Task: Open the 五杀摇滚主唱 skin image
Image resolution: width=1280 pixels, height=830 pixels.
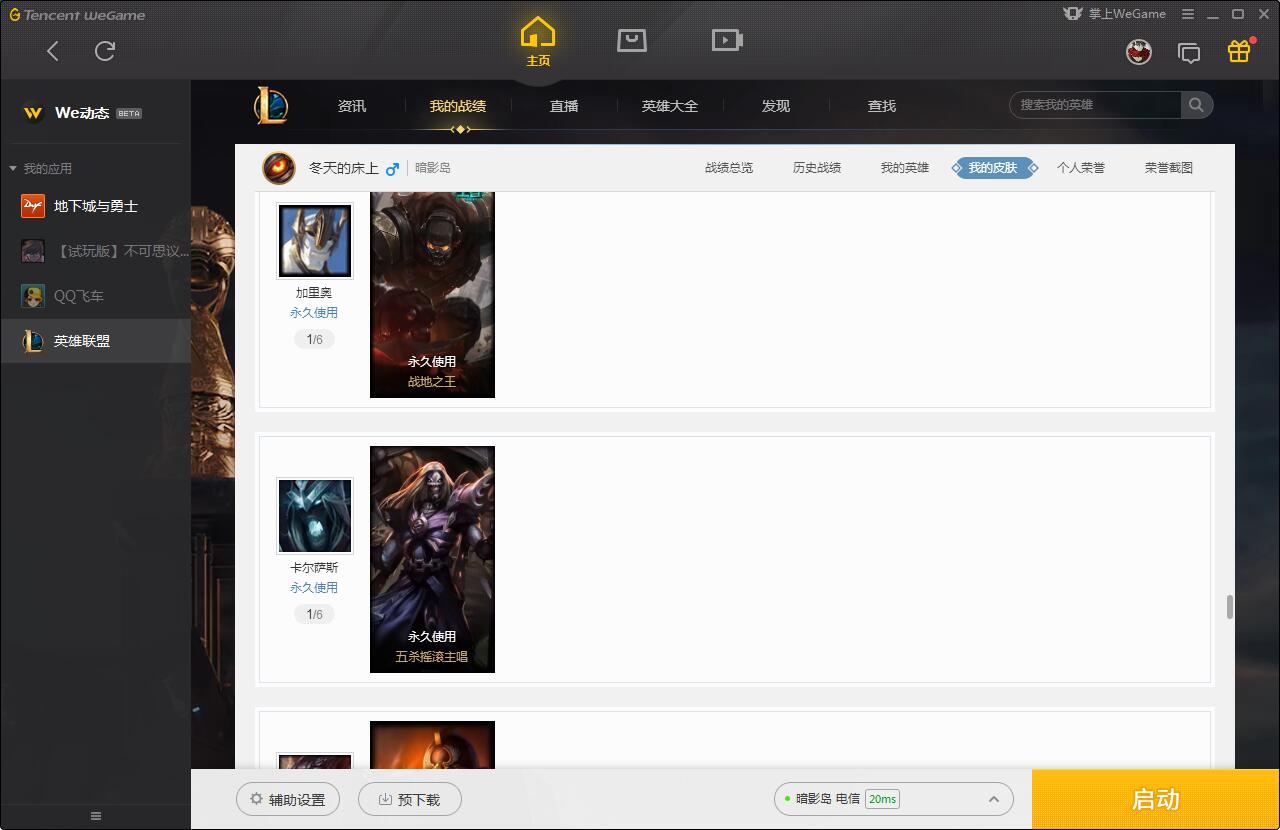Action: pos(432,559)
